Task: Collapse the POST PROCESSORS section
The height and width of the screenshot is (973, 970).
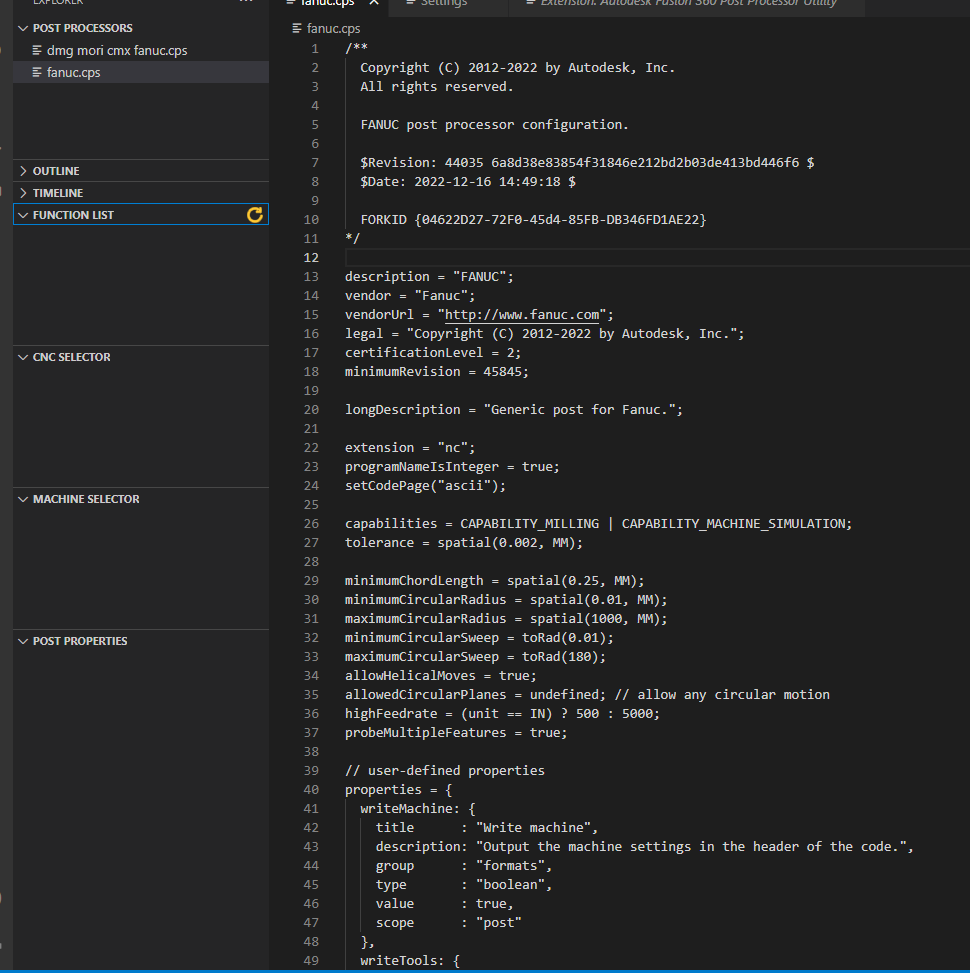Action: [23, 29]
